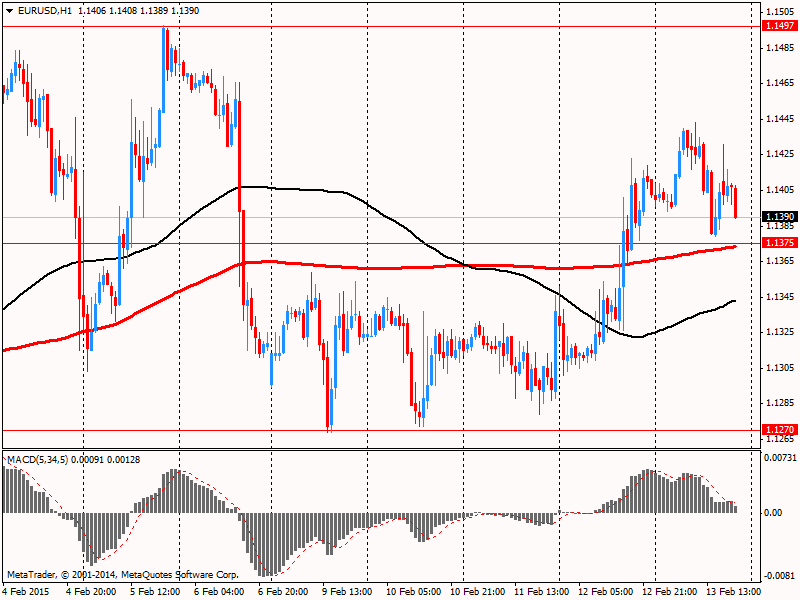Click the price scale value 1.1345
The image size is (800, 600).
click(x=781, y=296)
